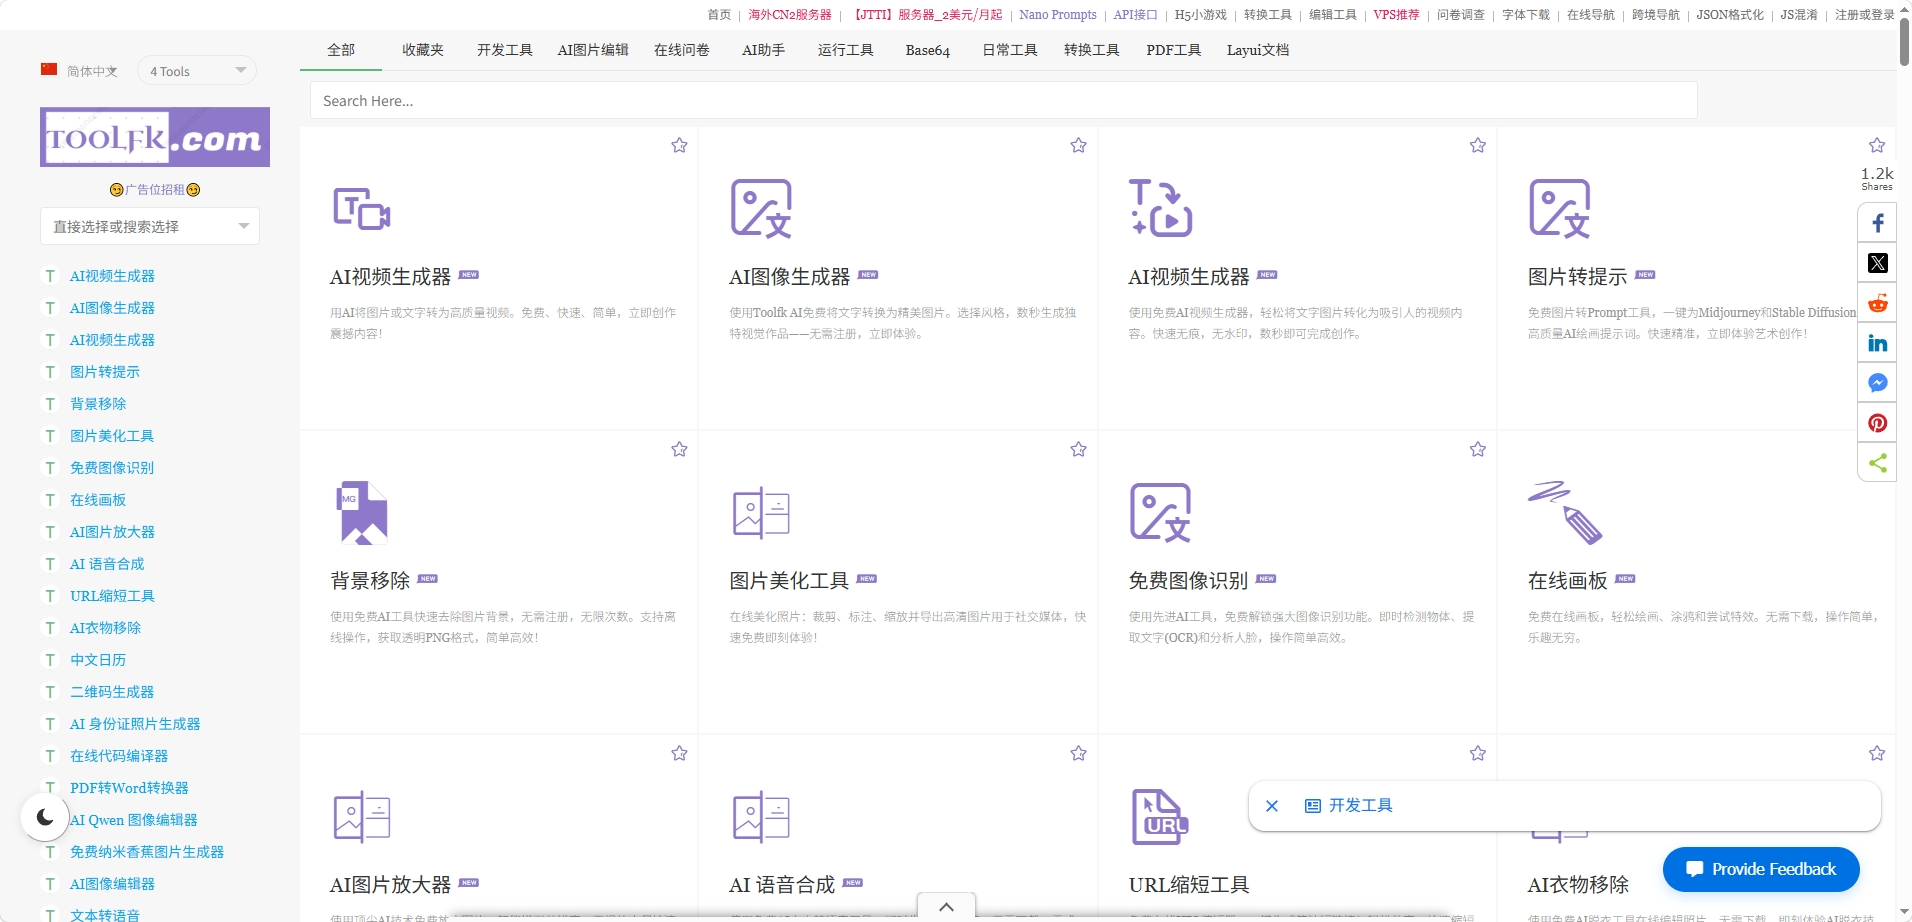Screen dimensions: 1912x922
Task: Select AI 身份证照片生成器 in the sidebar
Action: point(135,724)
